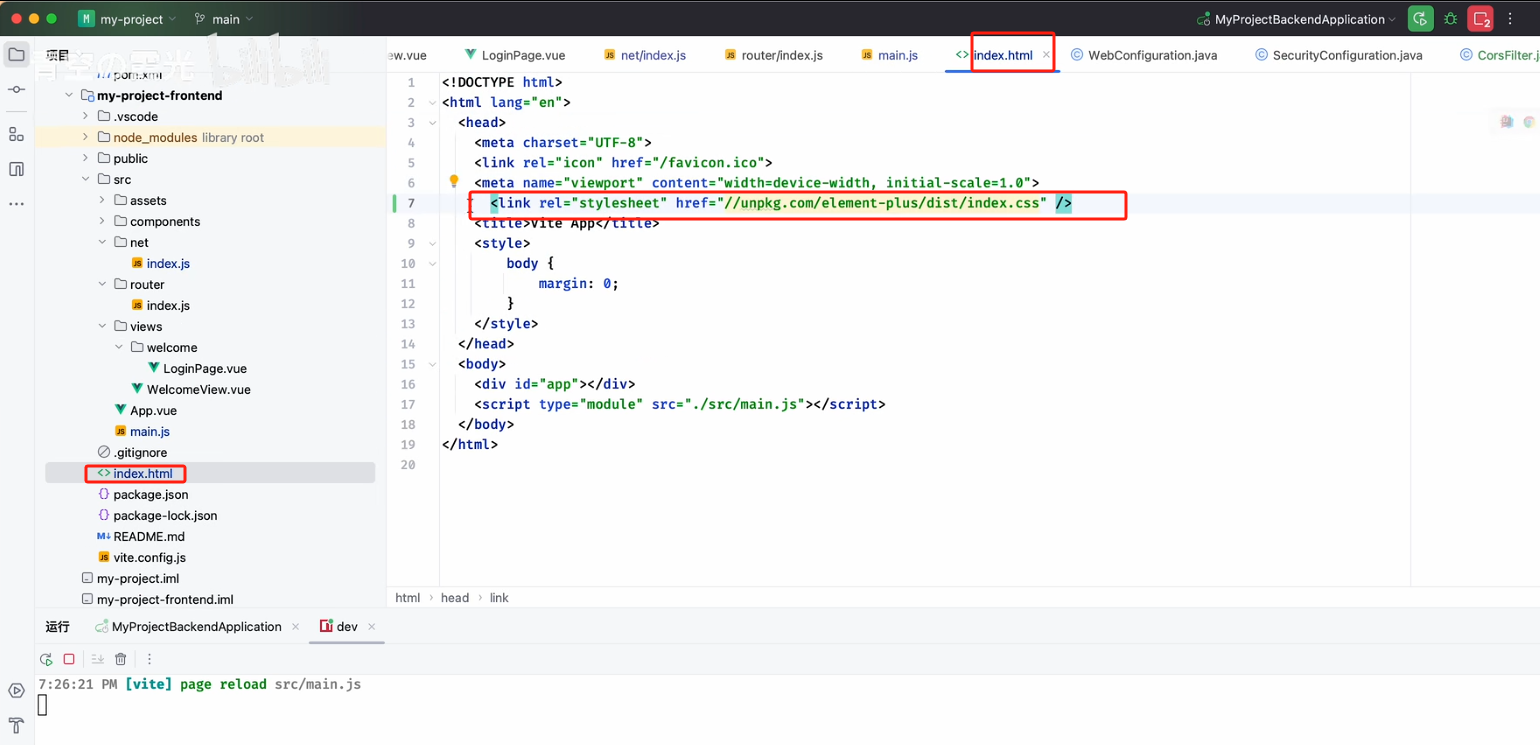Select MyProjectBackendApplication tab in Run panel
1540x745 pixels.
(188, 627)
